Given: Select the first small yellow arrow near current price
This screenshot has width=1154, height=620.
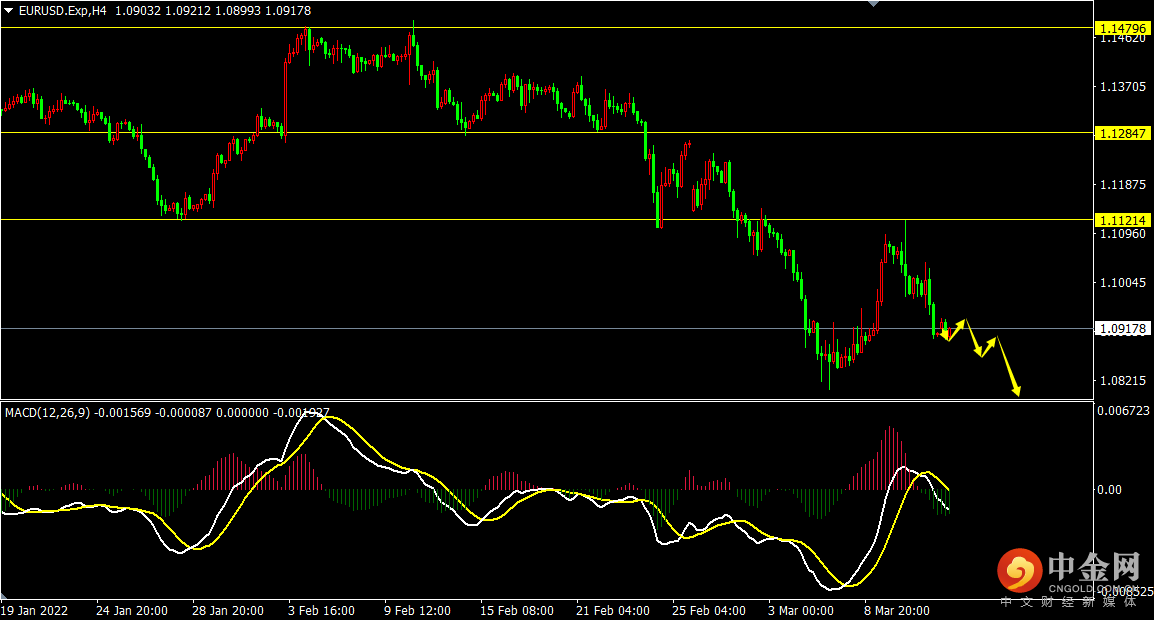Looking at the screenshot, I should 944,334.
